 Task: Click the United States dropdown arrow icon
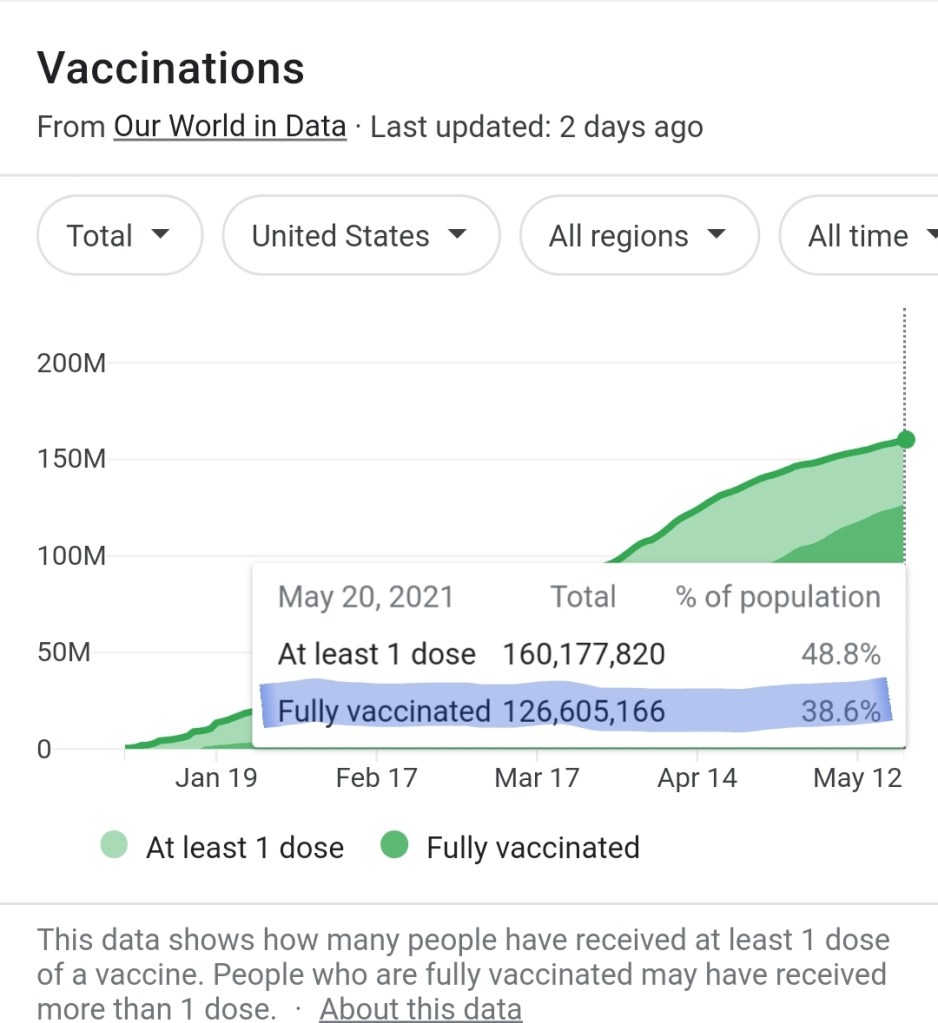(457, 236)
